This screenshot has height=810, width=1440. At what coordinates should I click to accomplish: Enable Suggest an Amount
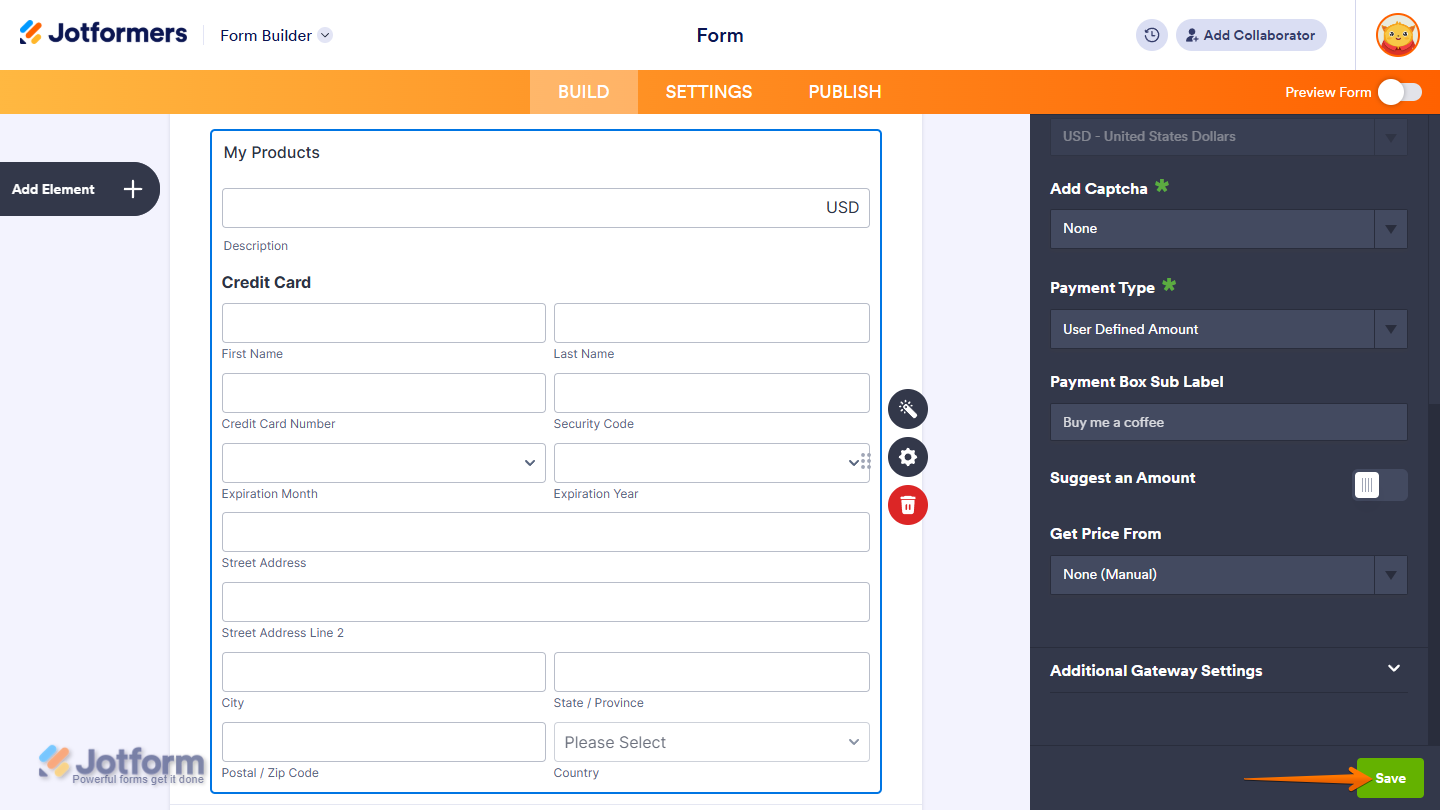(x=1379, y=485)
